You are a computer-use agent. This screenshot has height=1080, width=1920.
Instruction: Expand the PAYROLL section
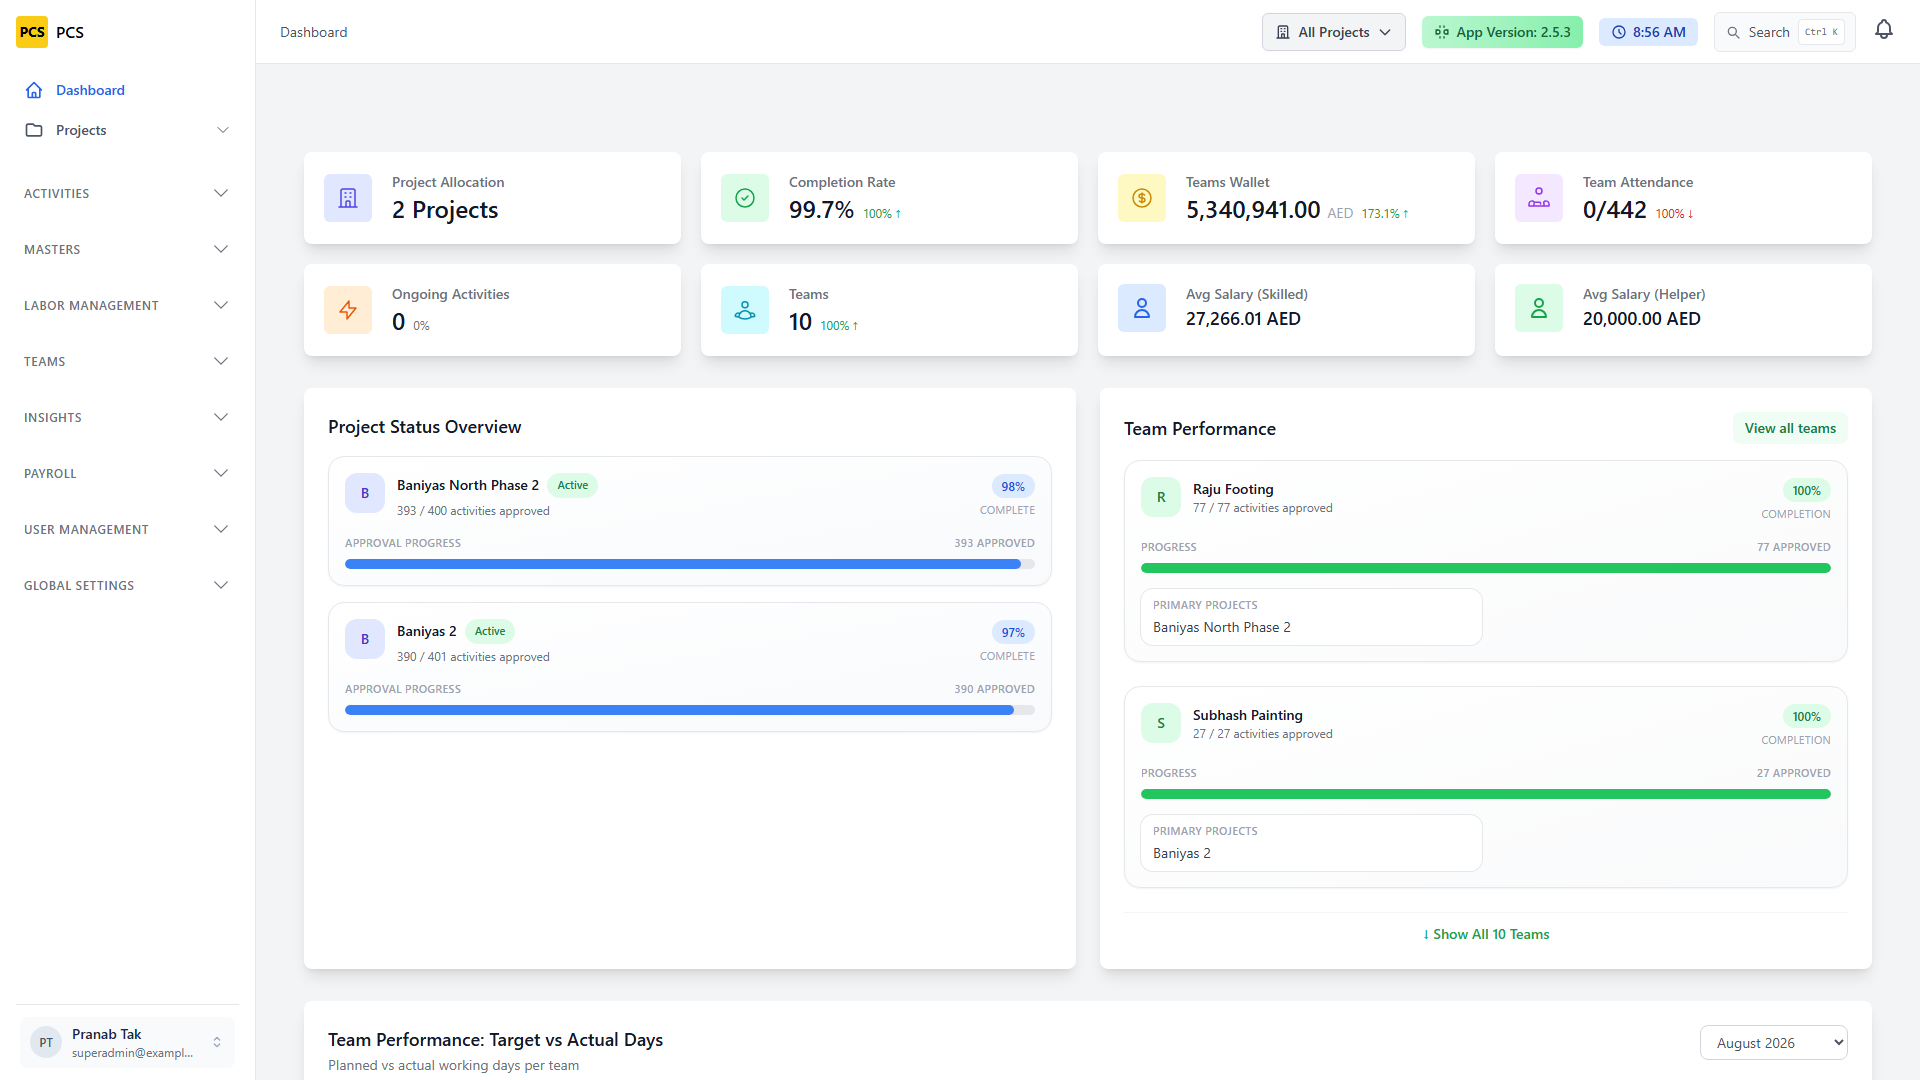click(127, 473)
